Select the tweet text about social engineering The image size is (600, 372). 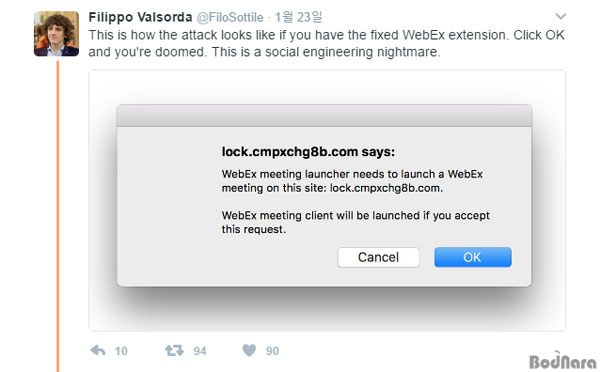(326, 43)
